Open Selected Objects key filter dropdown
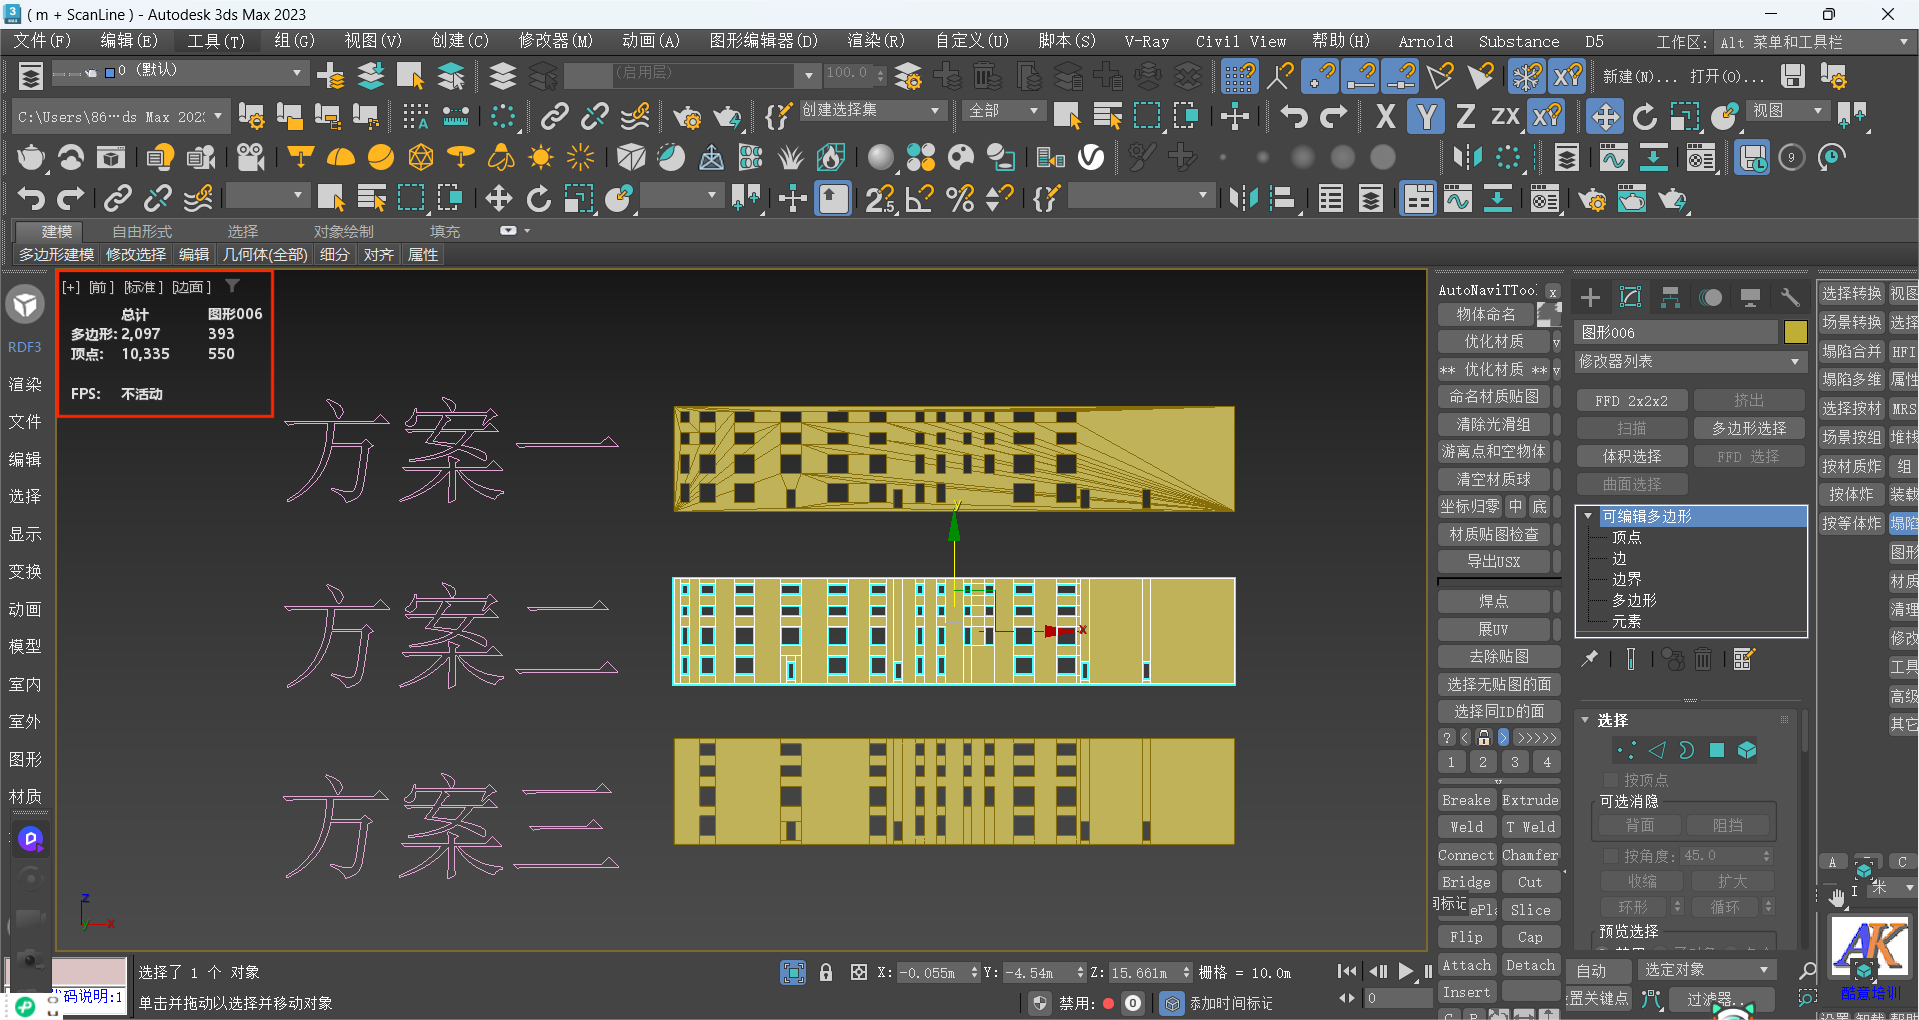Viewport: 1919px width, 1020px height. (1706, 971)
